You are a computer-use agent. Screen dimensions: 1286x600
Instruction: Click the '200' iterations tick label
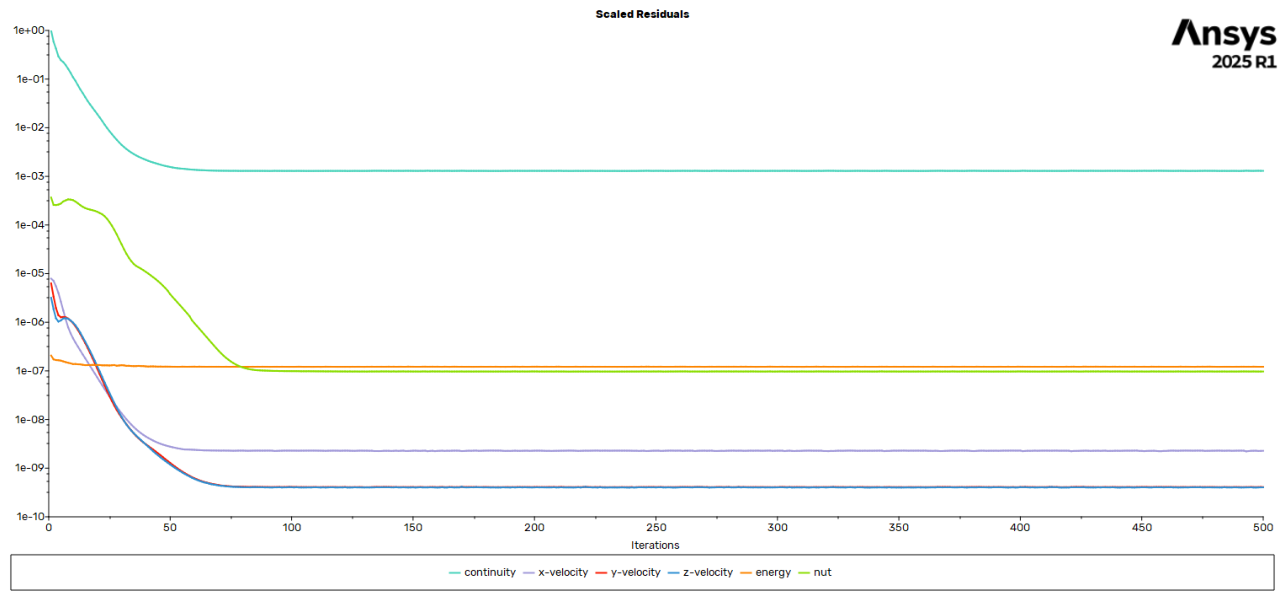(534, 527)
